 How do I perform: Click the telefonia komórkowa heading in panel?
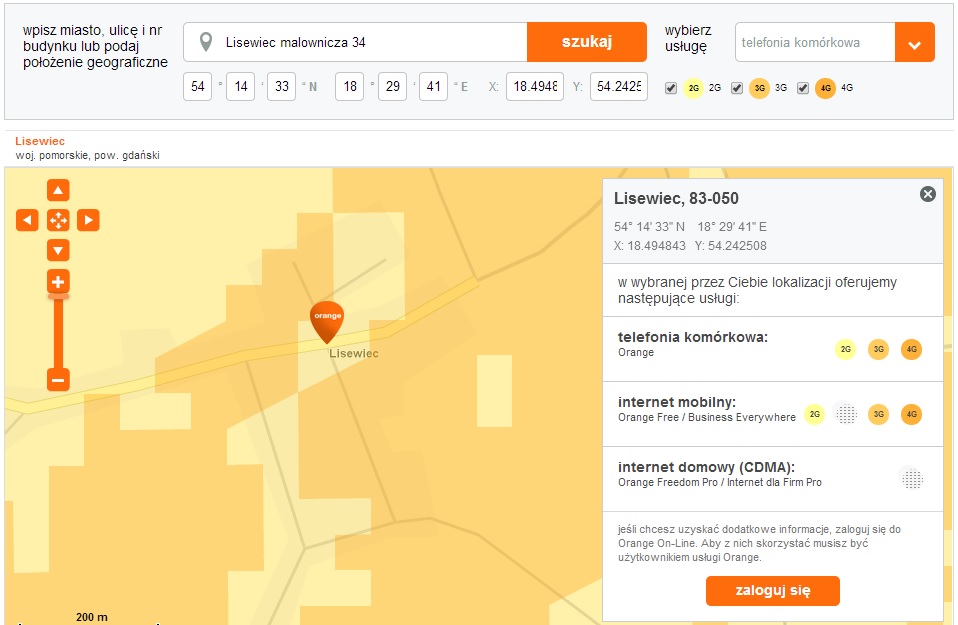693,337
